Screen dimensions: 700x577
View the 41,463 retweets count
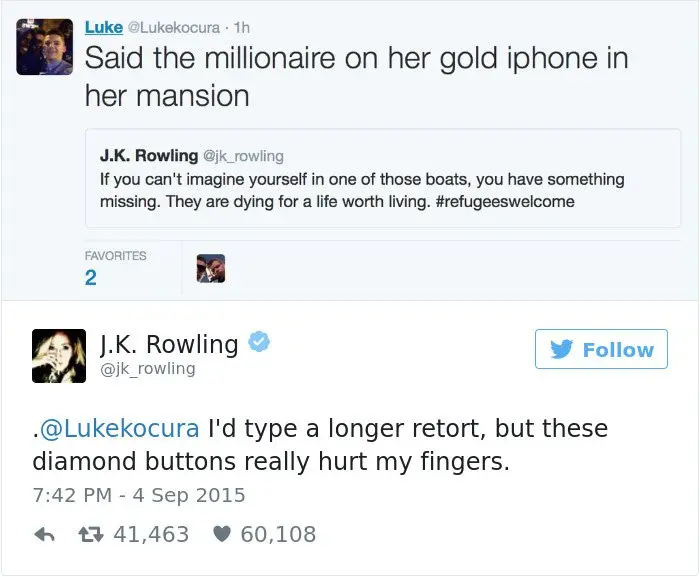click(151, 535)
